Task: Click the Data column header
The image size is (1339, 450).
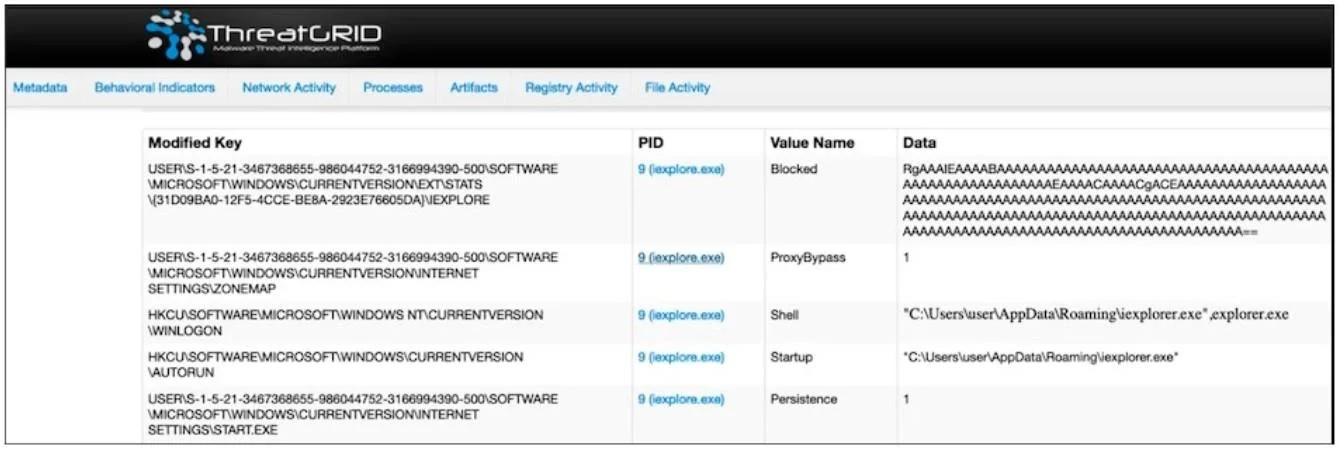Action: 919,143
